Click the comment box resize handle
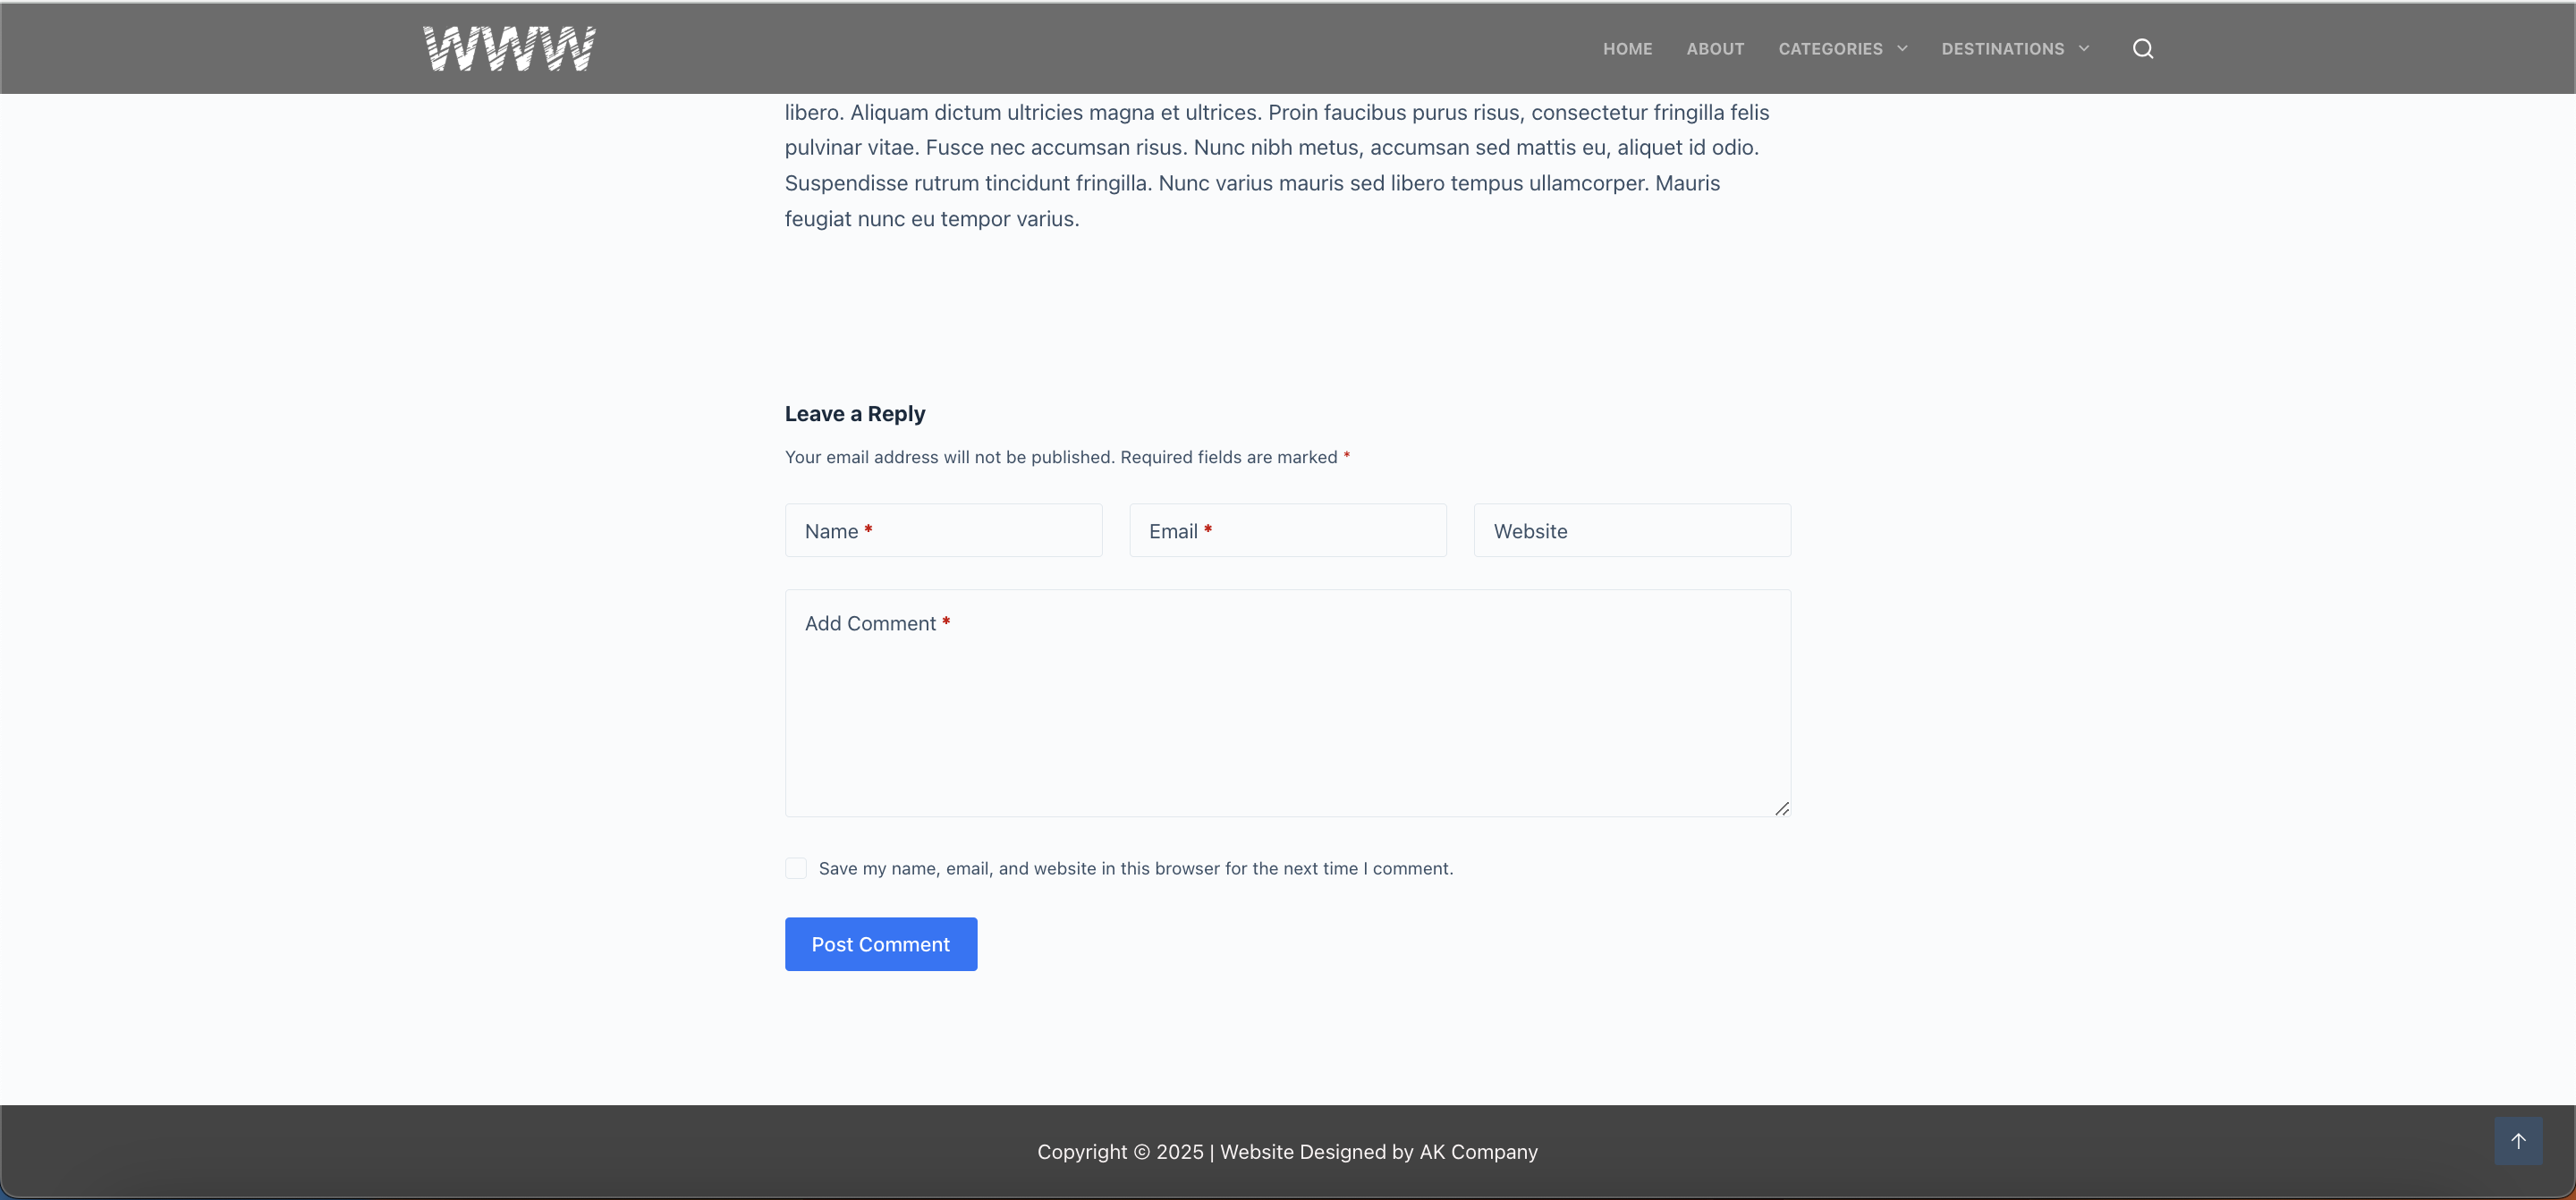The image size is (2576, 1200). [1781, 808]
